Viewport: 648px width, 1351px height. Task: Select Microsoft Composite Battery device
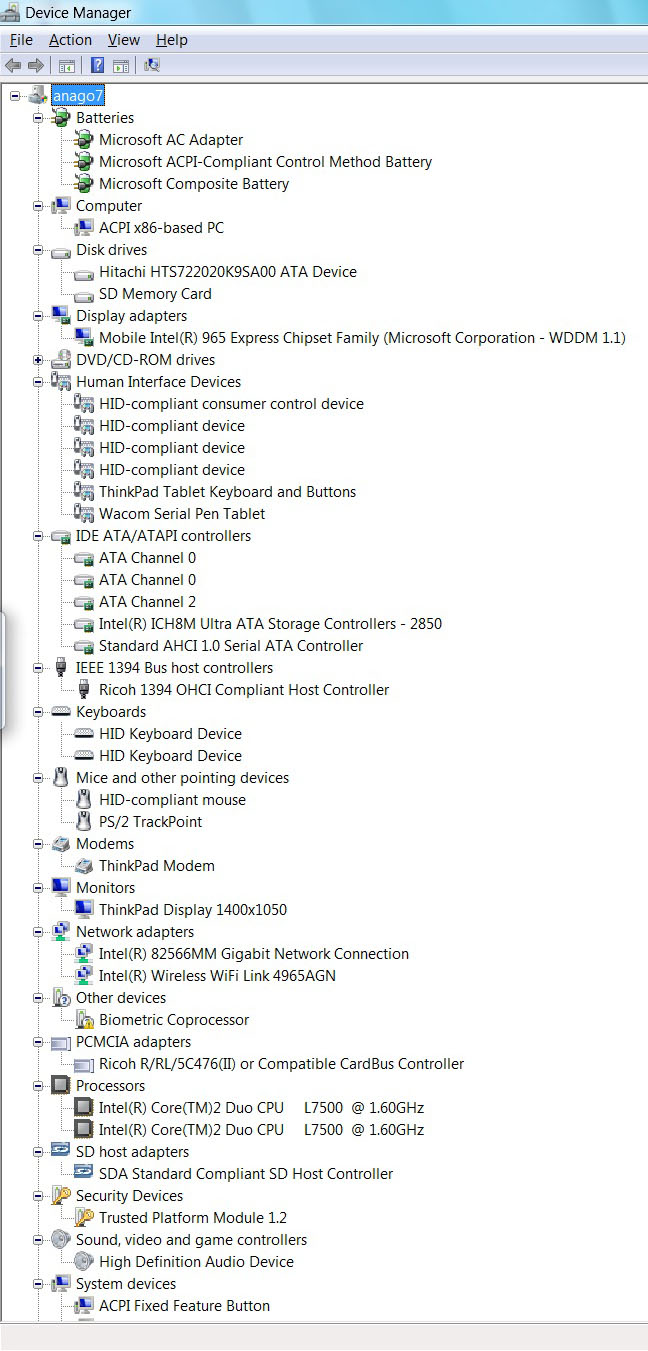tap(194, 184)
